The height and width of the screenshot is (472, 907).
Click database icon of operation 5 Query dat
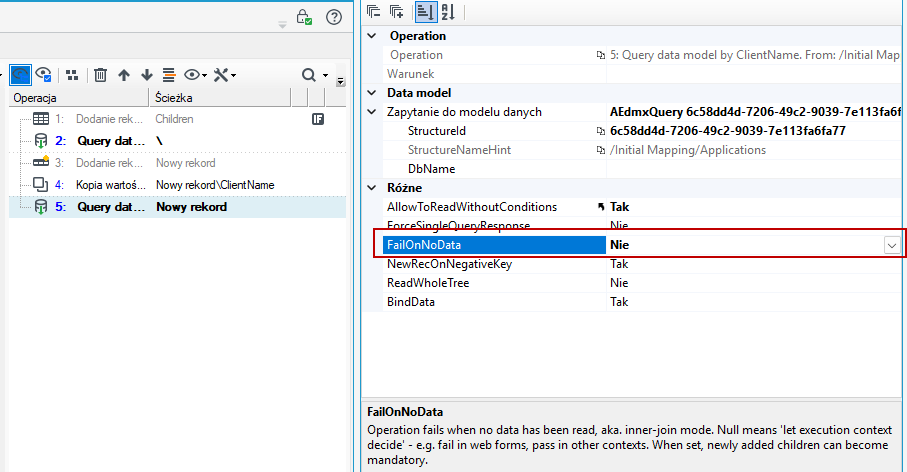pos(41,206)
